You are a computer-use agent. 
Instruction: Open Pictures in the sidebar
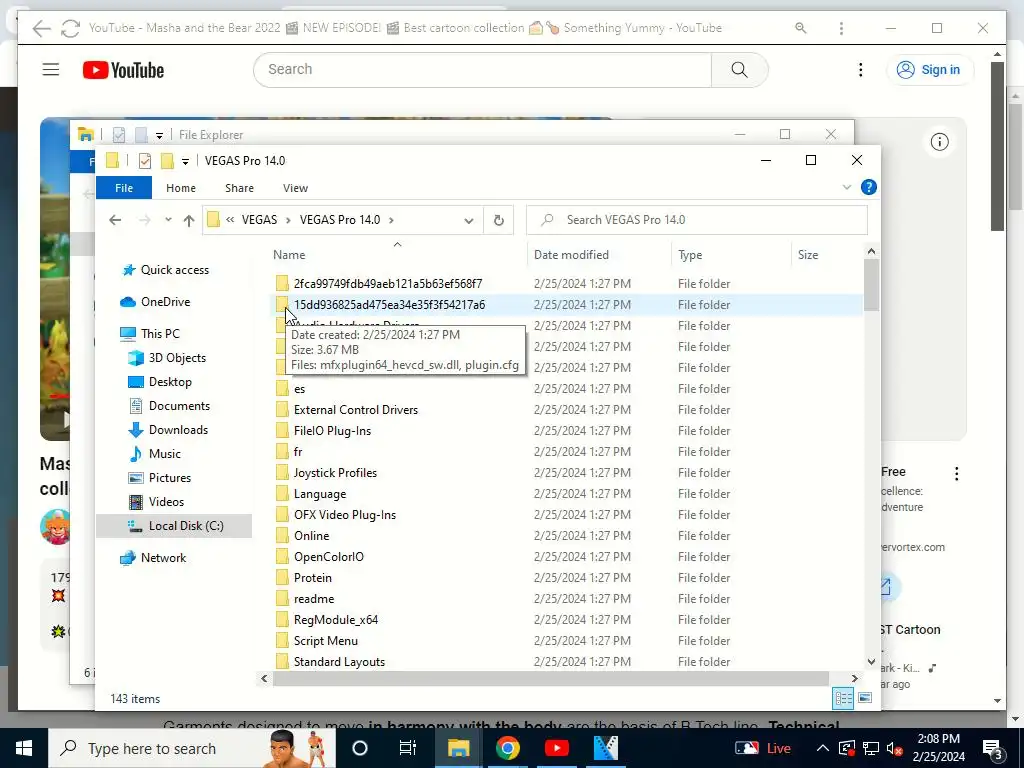160,478
